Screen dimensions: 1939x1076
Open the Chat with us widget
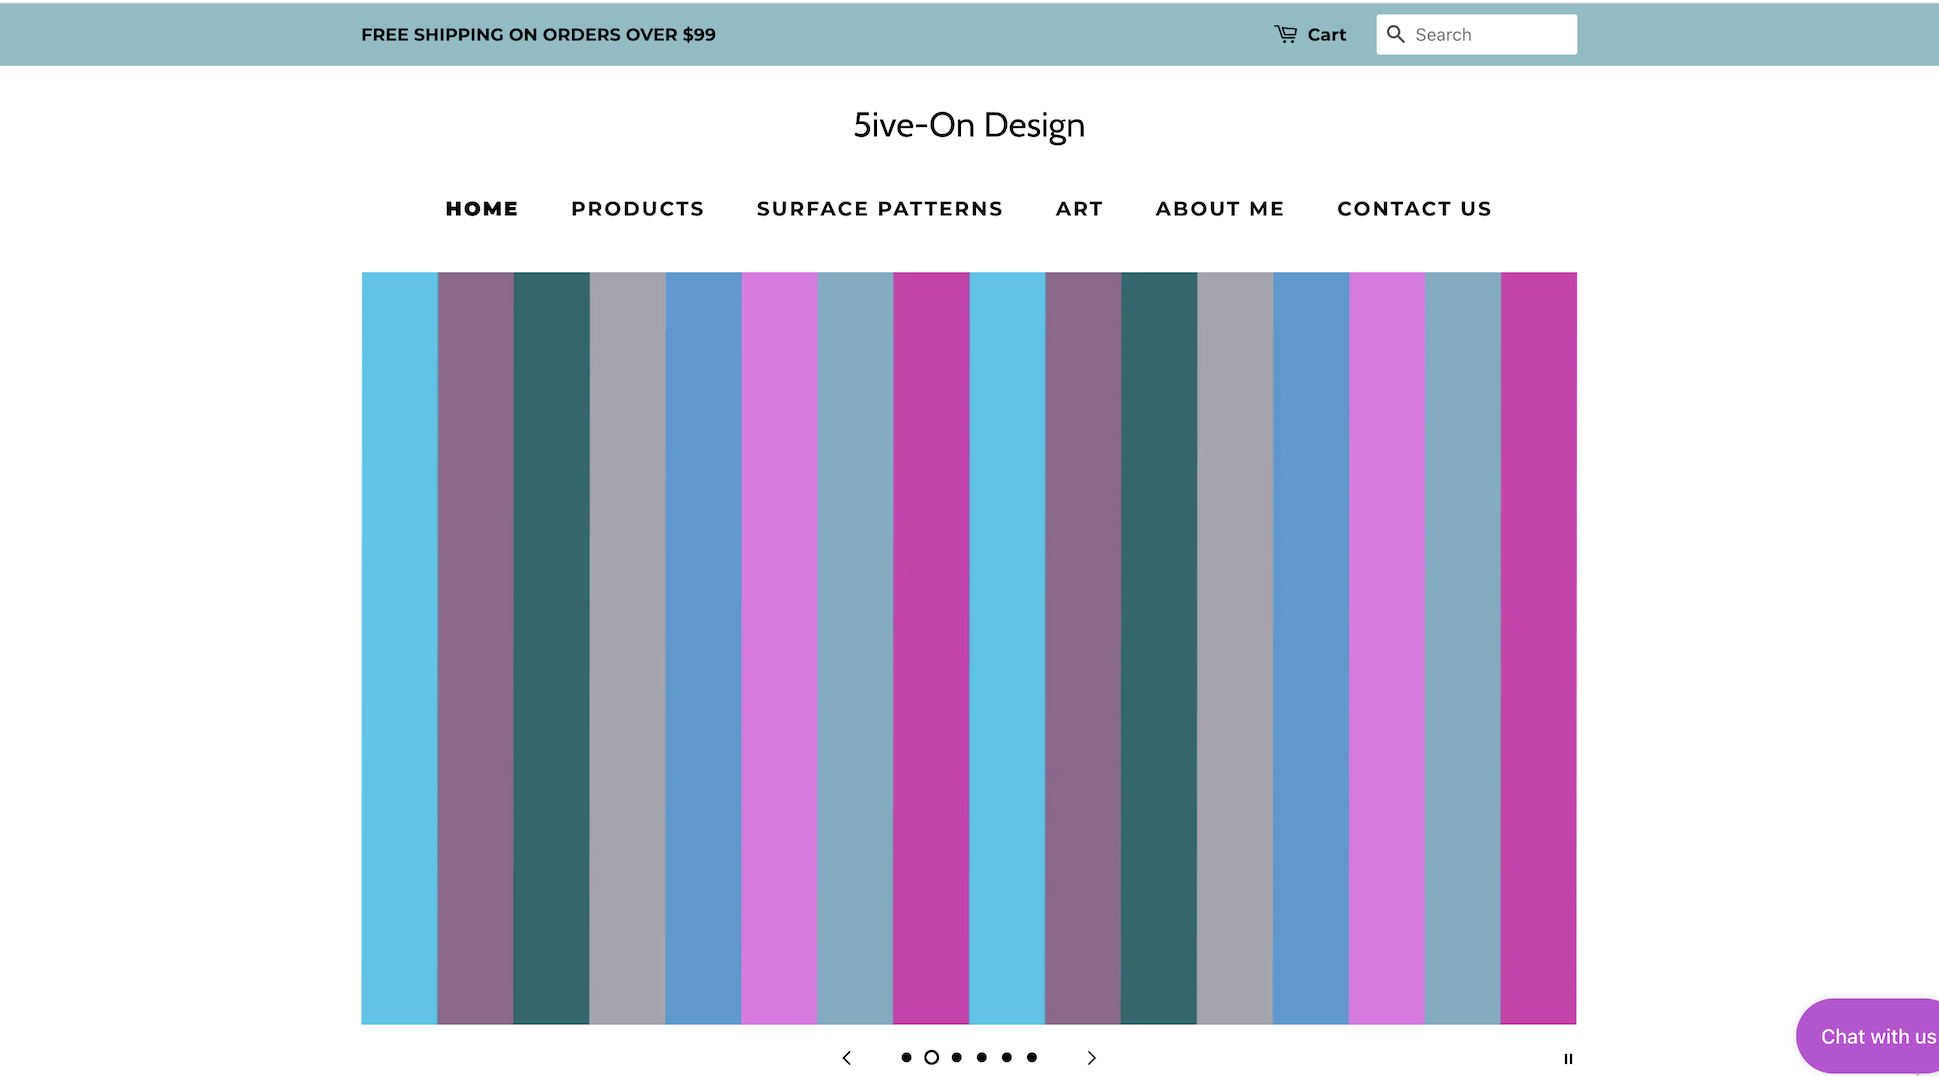coord(1872,1037)
